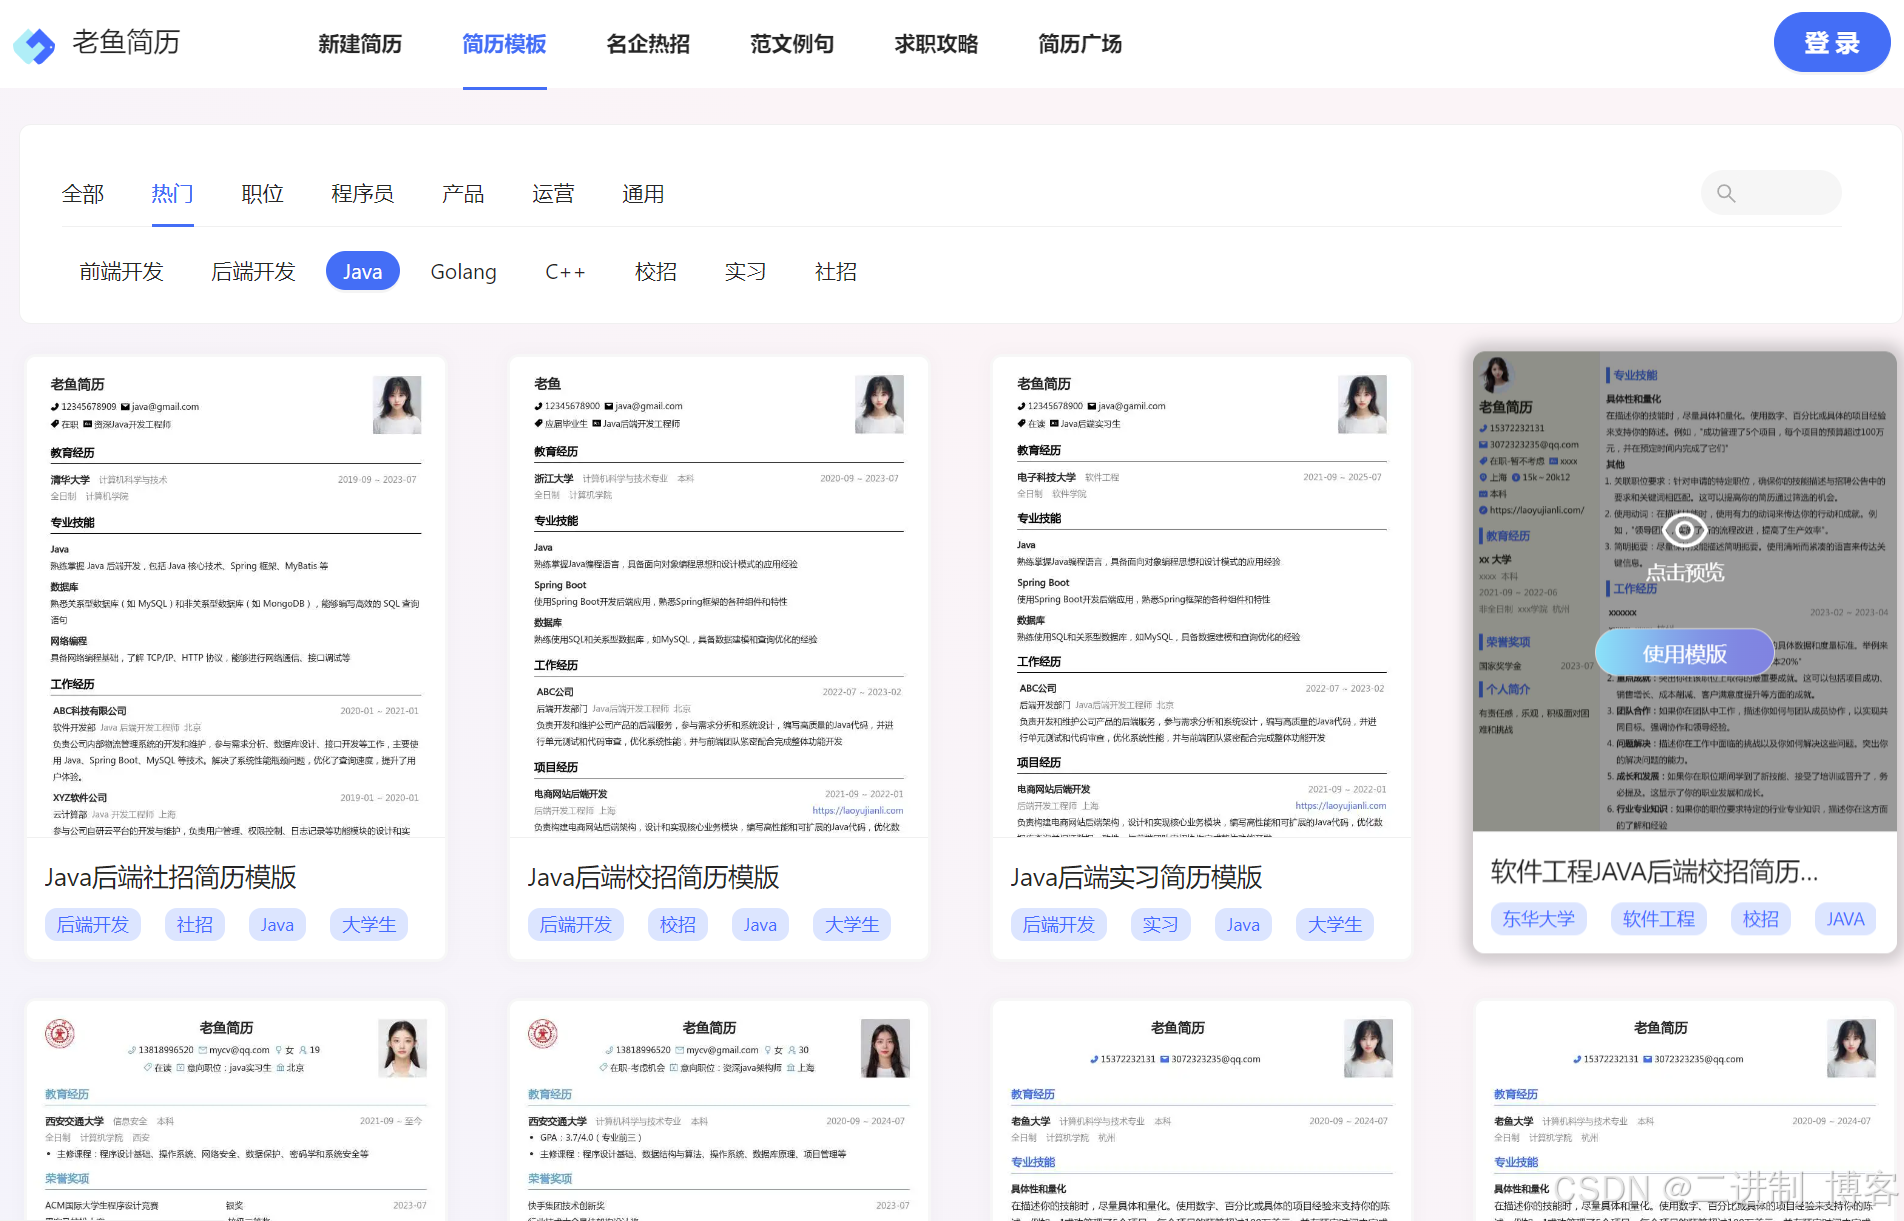Click 大学生 tag under Java后端社招 template
1904x1221 pixels.
click(369, 925)
